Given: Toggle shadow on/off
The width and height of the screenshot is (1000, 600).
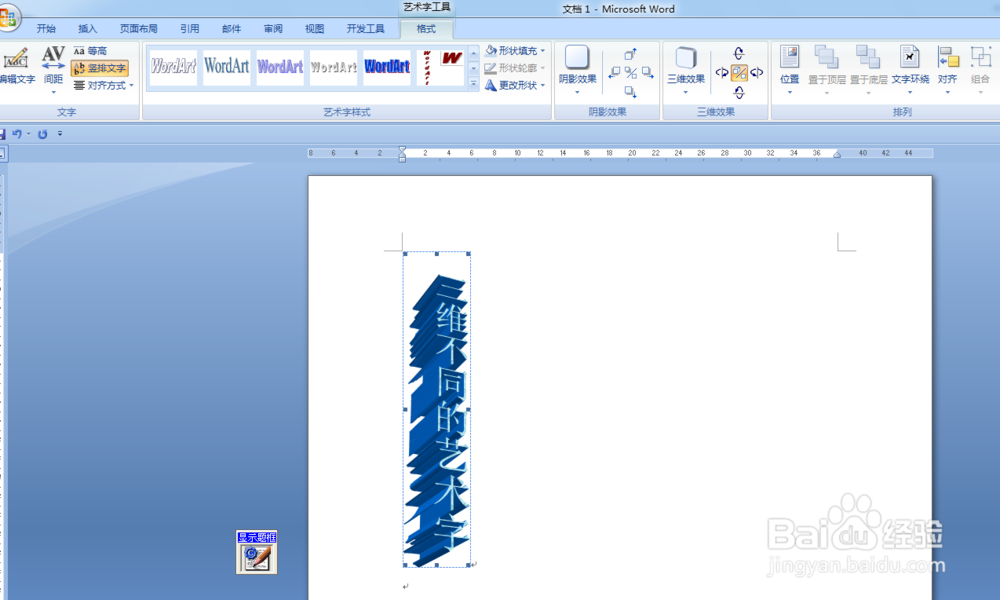Looking at the screenshot, I should (631, 73).
